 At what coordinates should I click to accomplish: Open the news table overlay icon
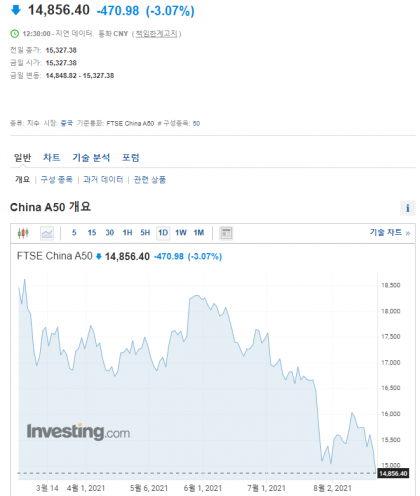tap(226, 233)
